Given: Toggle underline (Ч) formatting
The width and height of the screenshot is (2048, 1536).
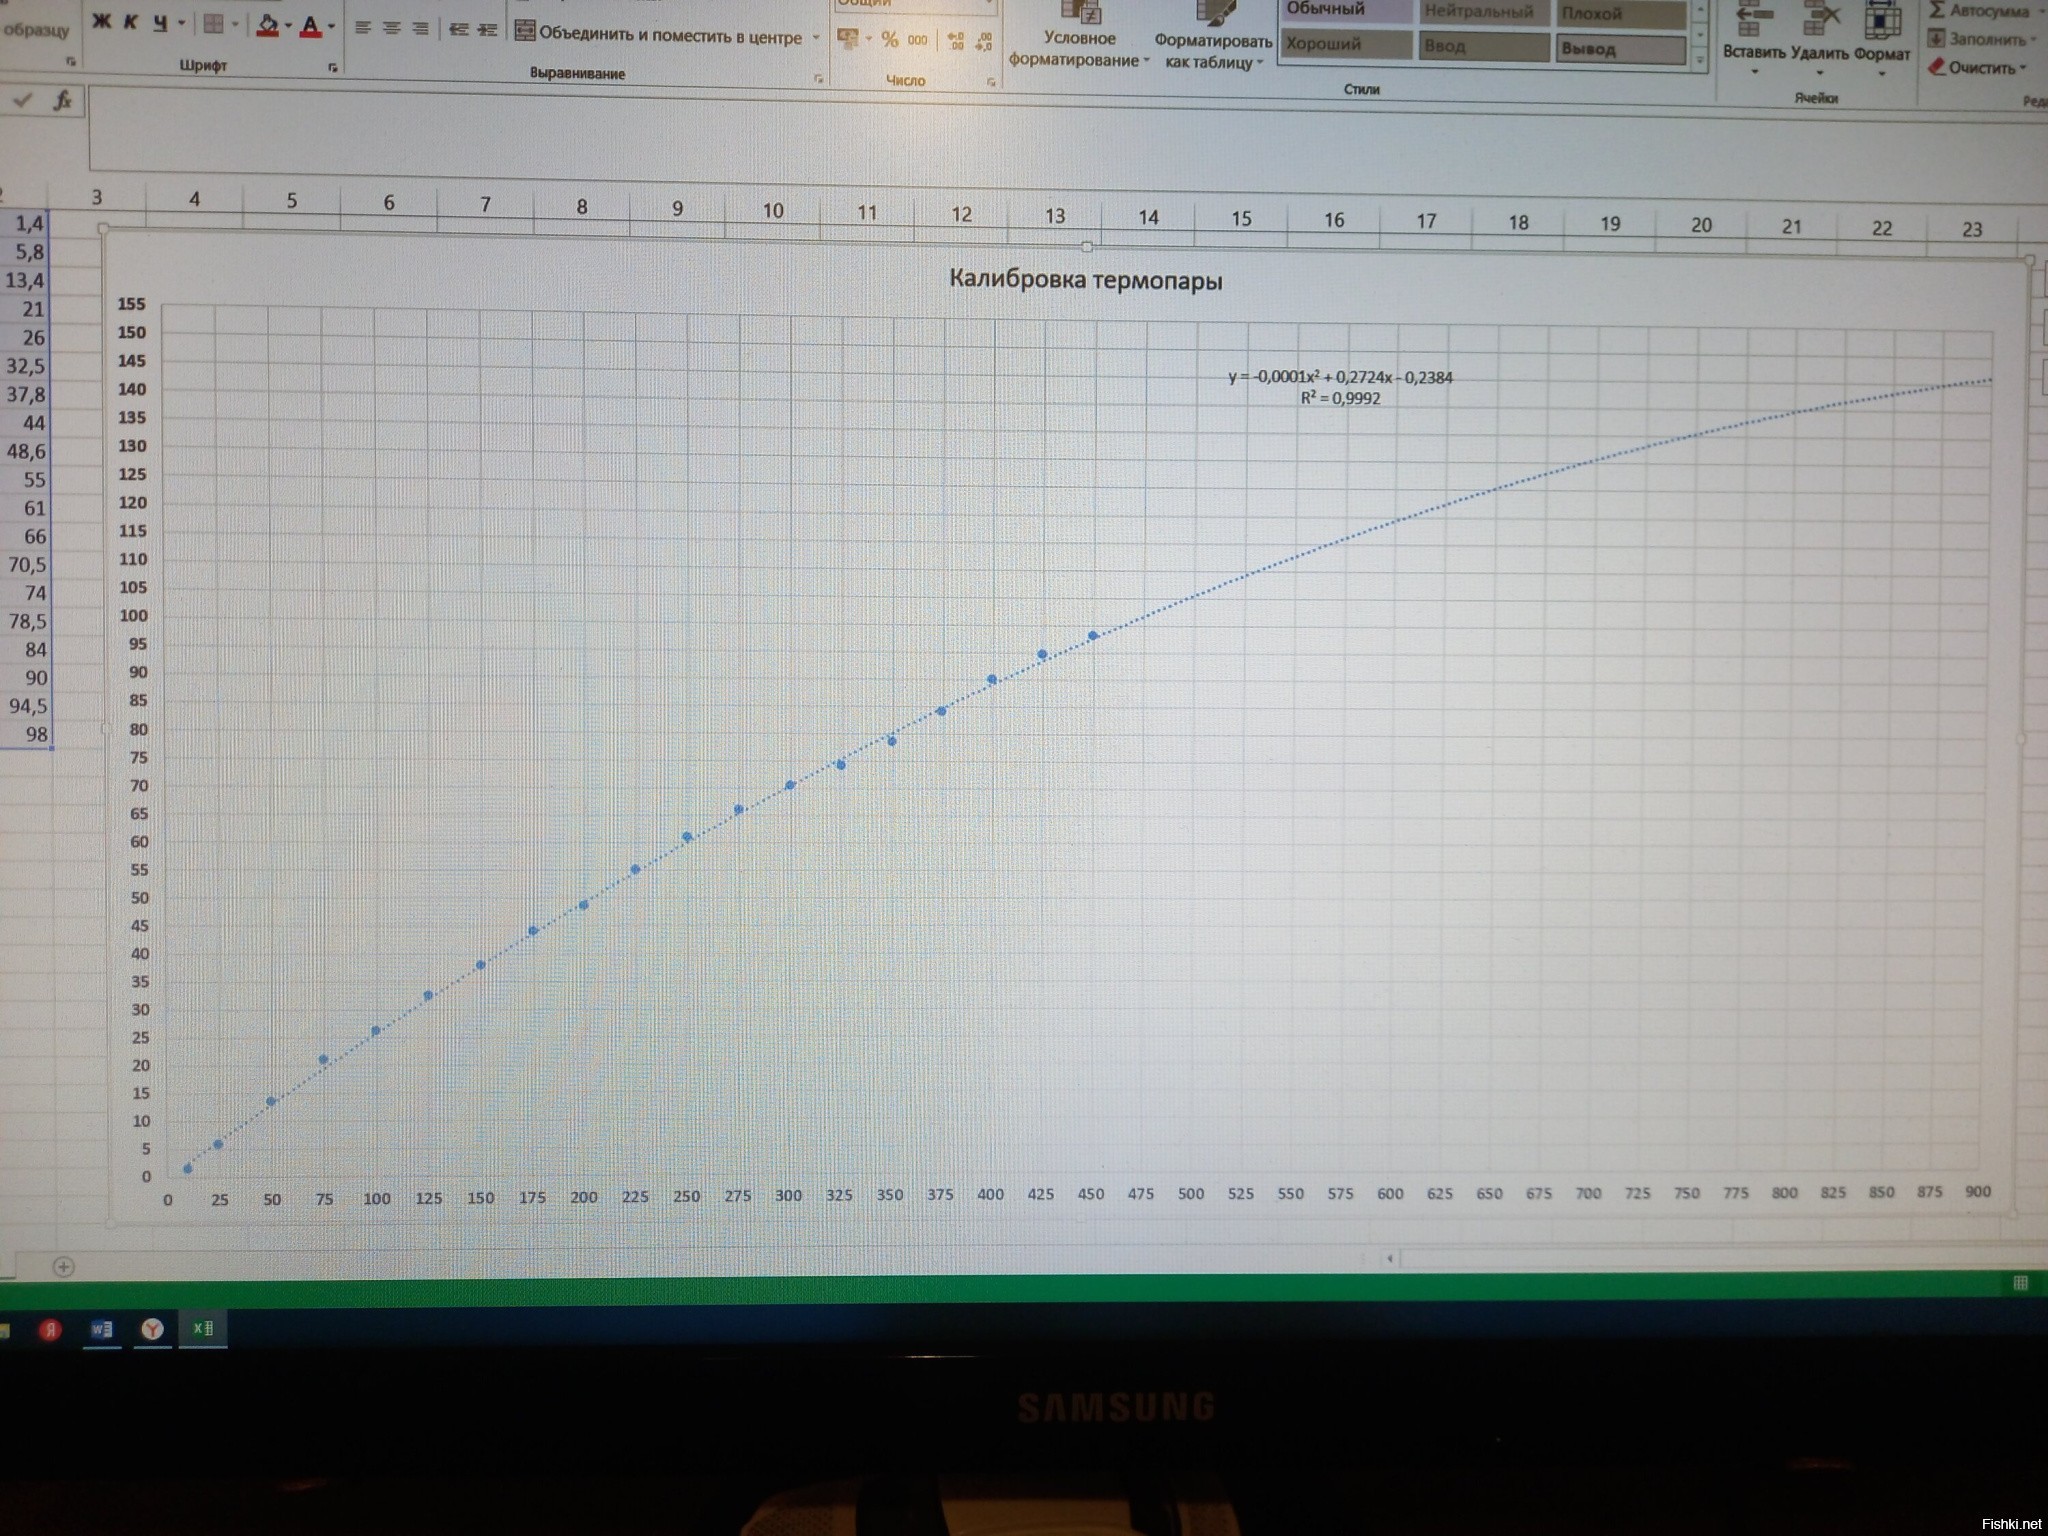Looking at the screenshot, I should 160,22.
